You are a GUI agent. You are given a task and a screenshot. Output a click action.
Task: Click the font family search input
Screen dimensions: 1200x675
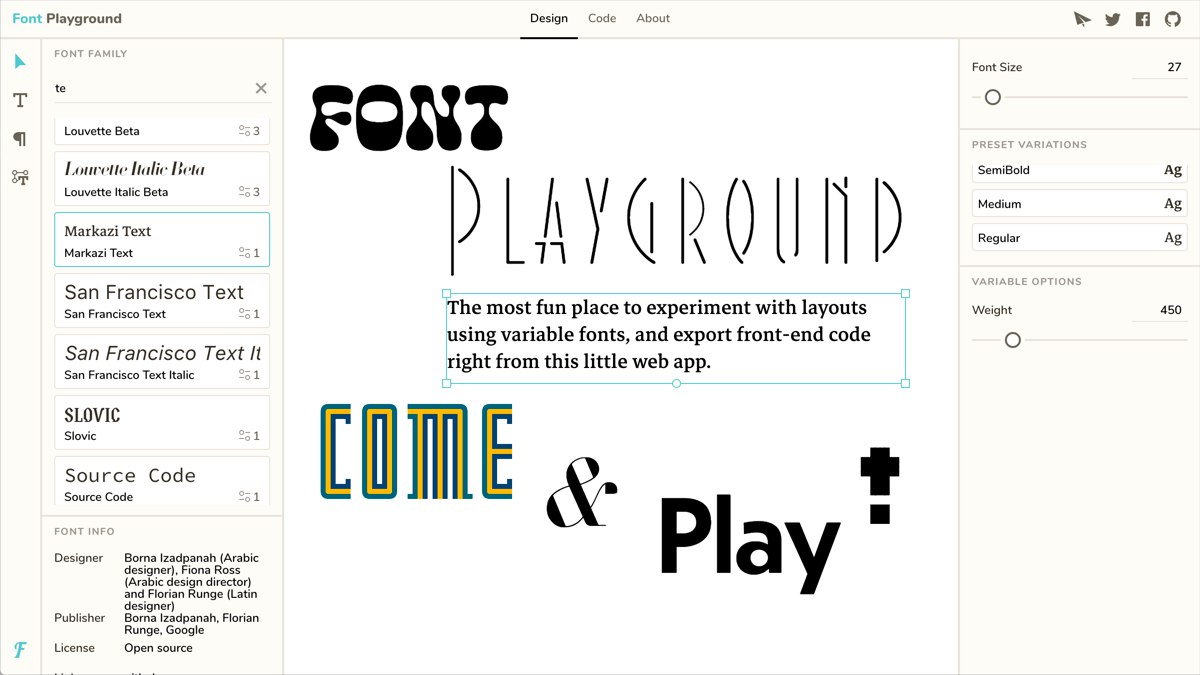[x=150, y=88]
